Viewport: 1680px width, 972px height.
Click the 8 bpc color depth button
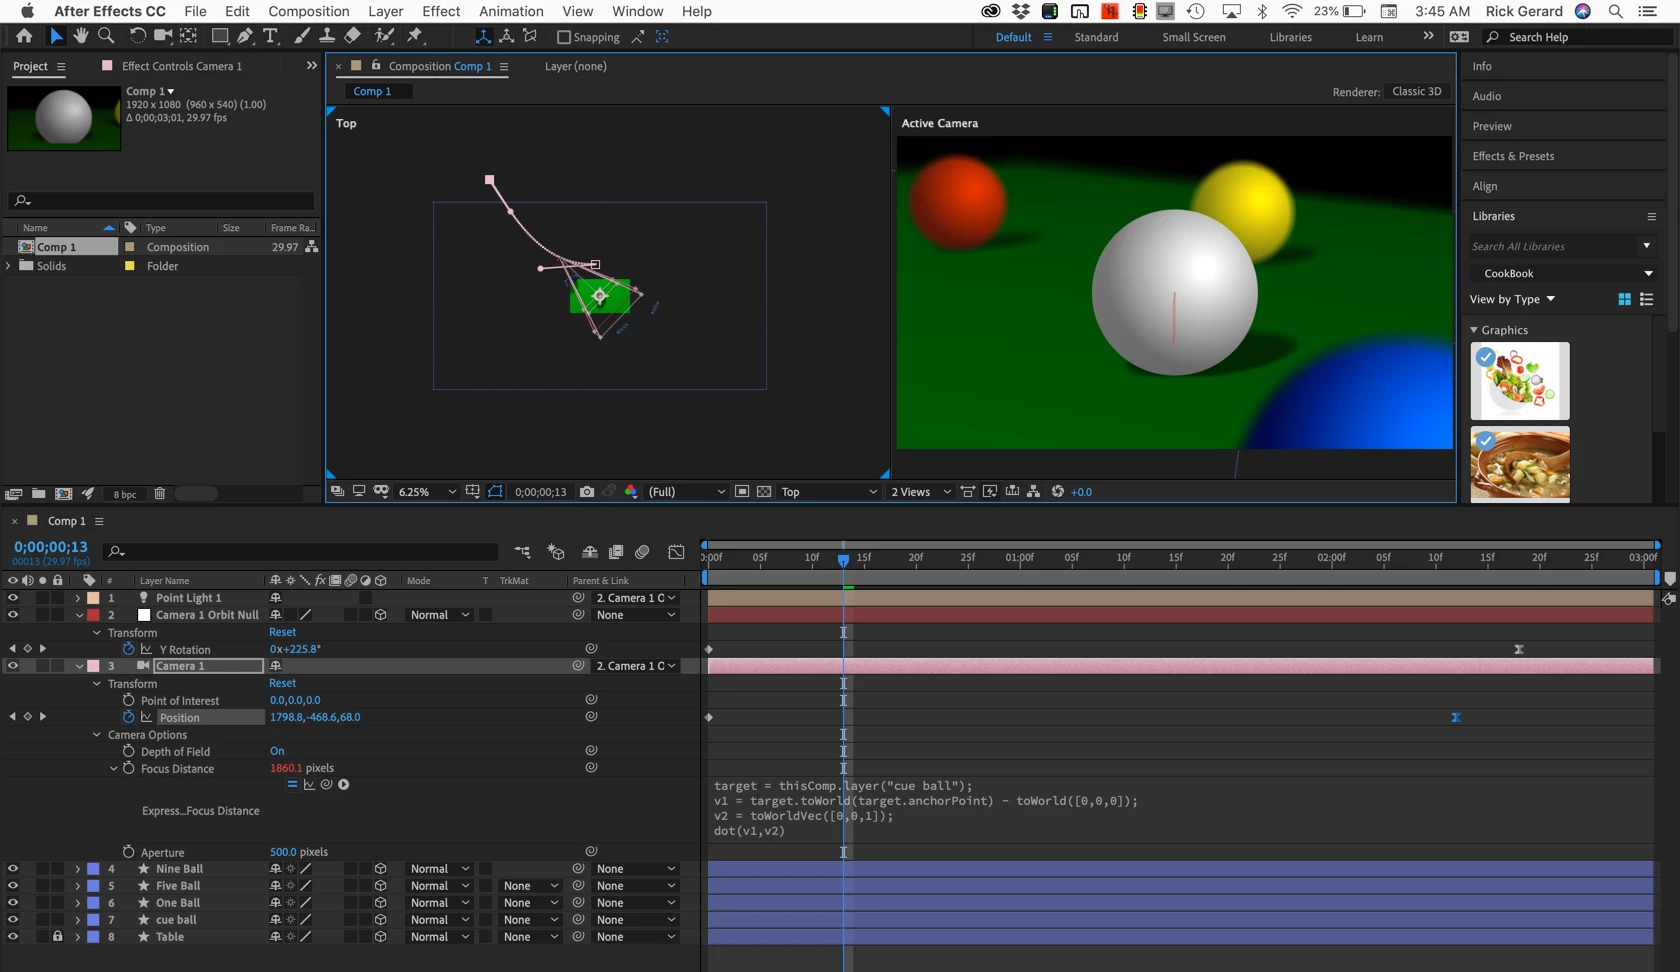(125, 494)
